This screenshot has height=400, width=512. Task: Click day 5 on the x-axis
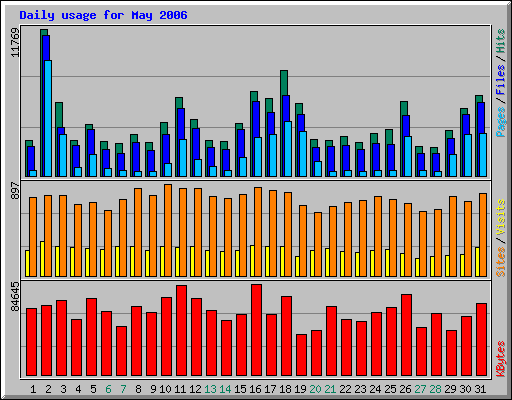(x=93, y=389)
